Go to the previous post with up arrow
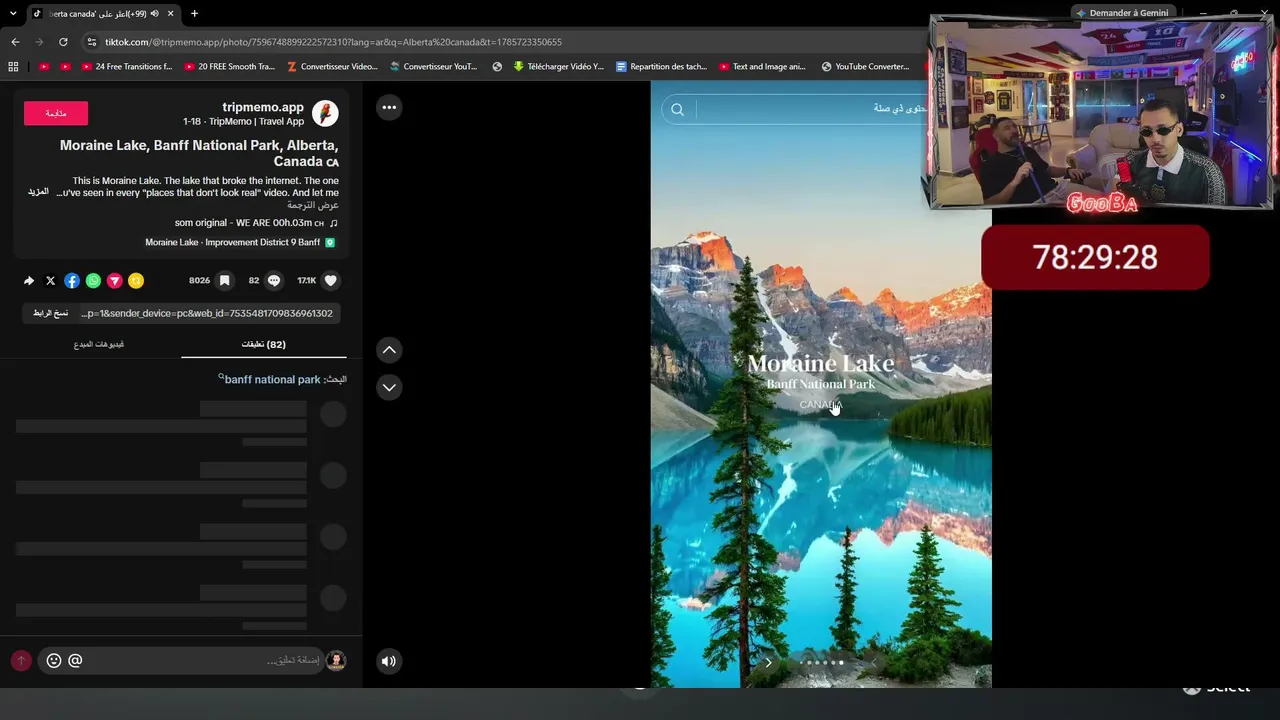1280x720 pixels. (x=389, y=349)
